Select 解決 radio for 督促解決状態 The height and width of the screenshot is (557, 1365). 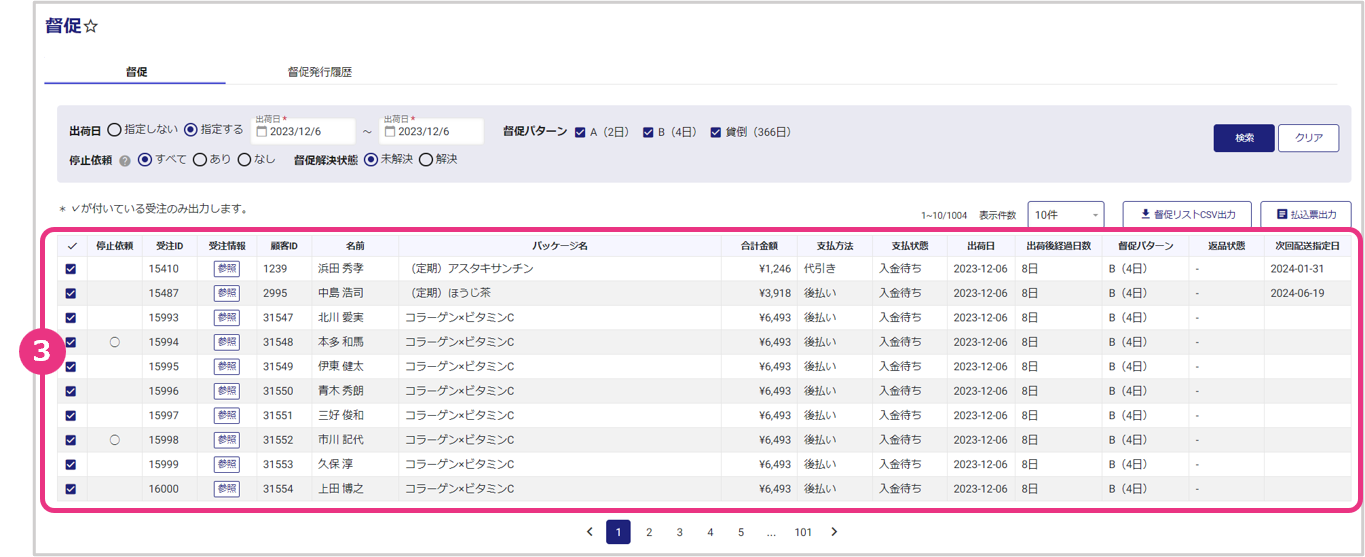(426, 159)
